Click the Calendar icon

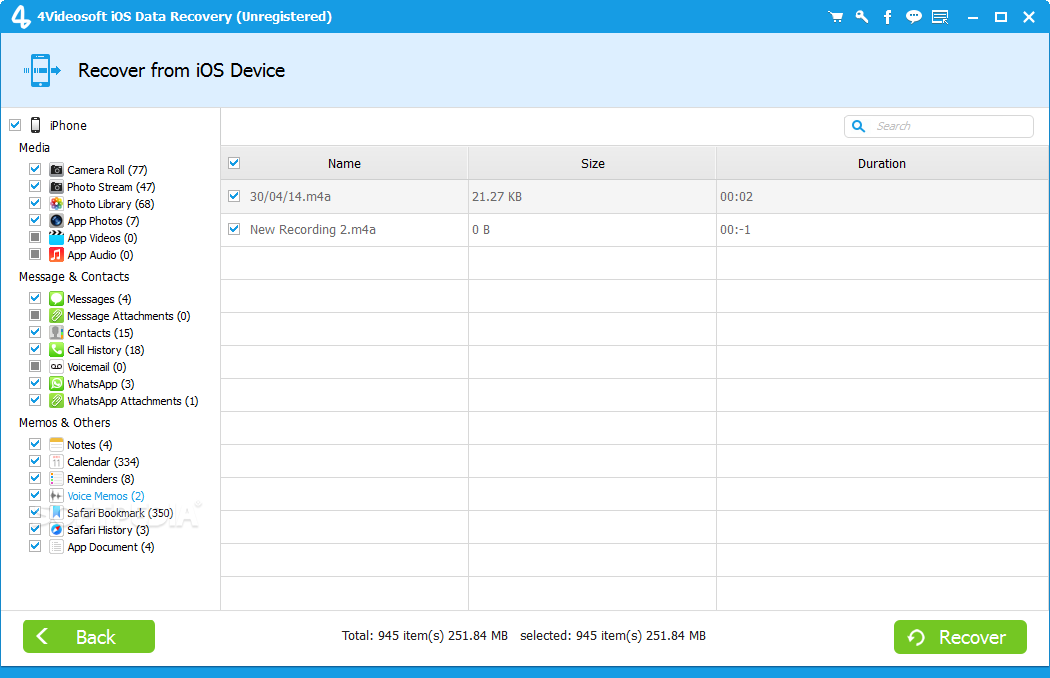57,462
